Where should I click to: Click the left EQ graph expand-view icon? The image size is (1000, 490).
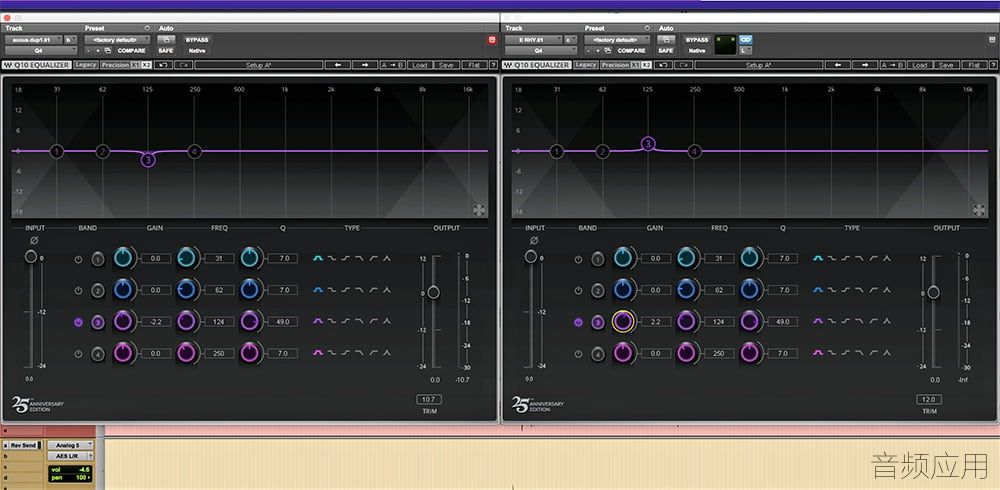(480, 209)
